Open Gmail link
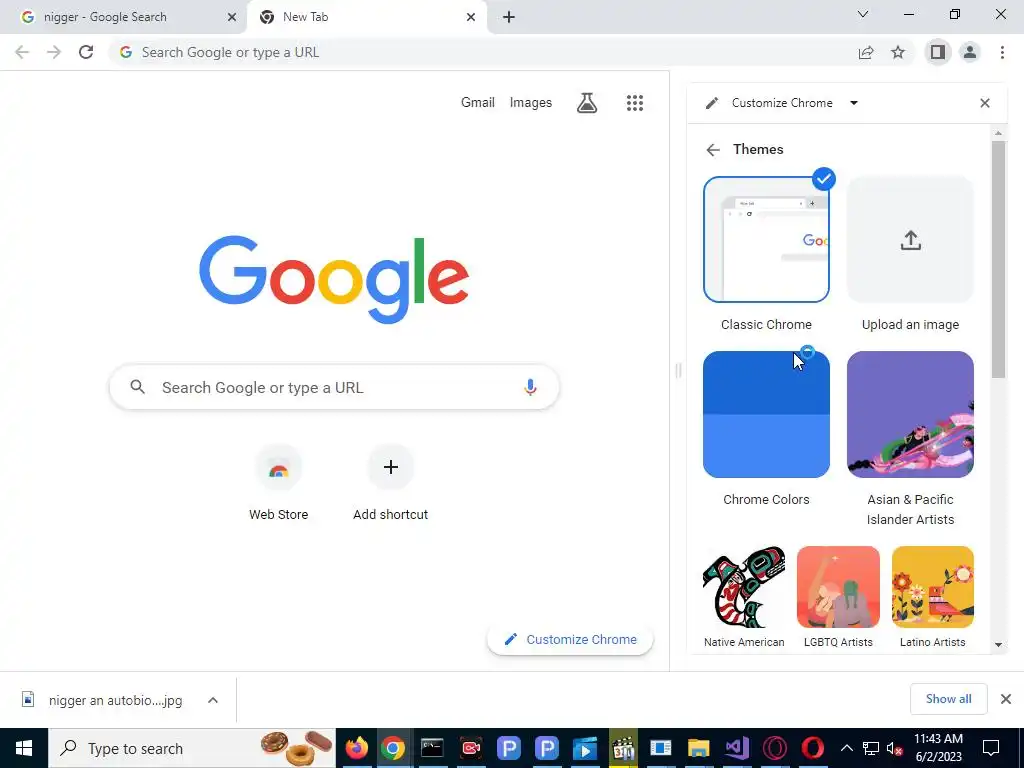The width and height of the screenshot is (1024, 768). 477,103
